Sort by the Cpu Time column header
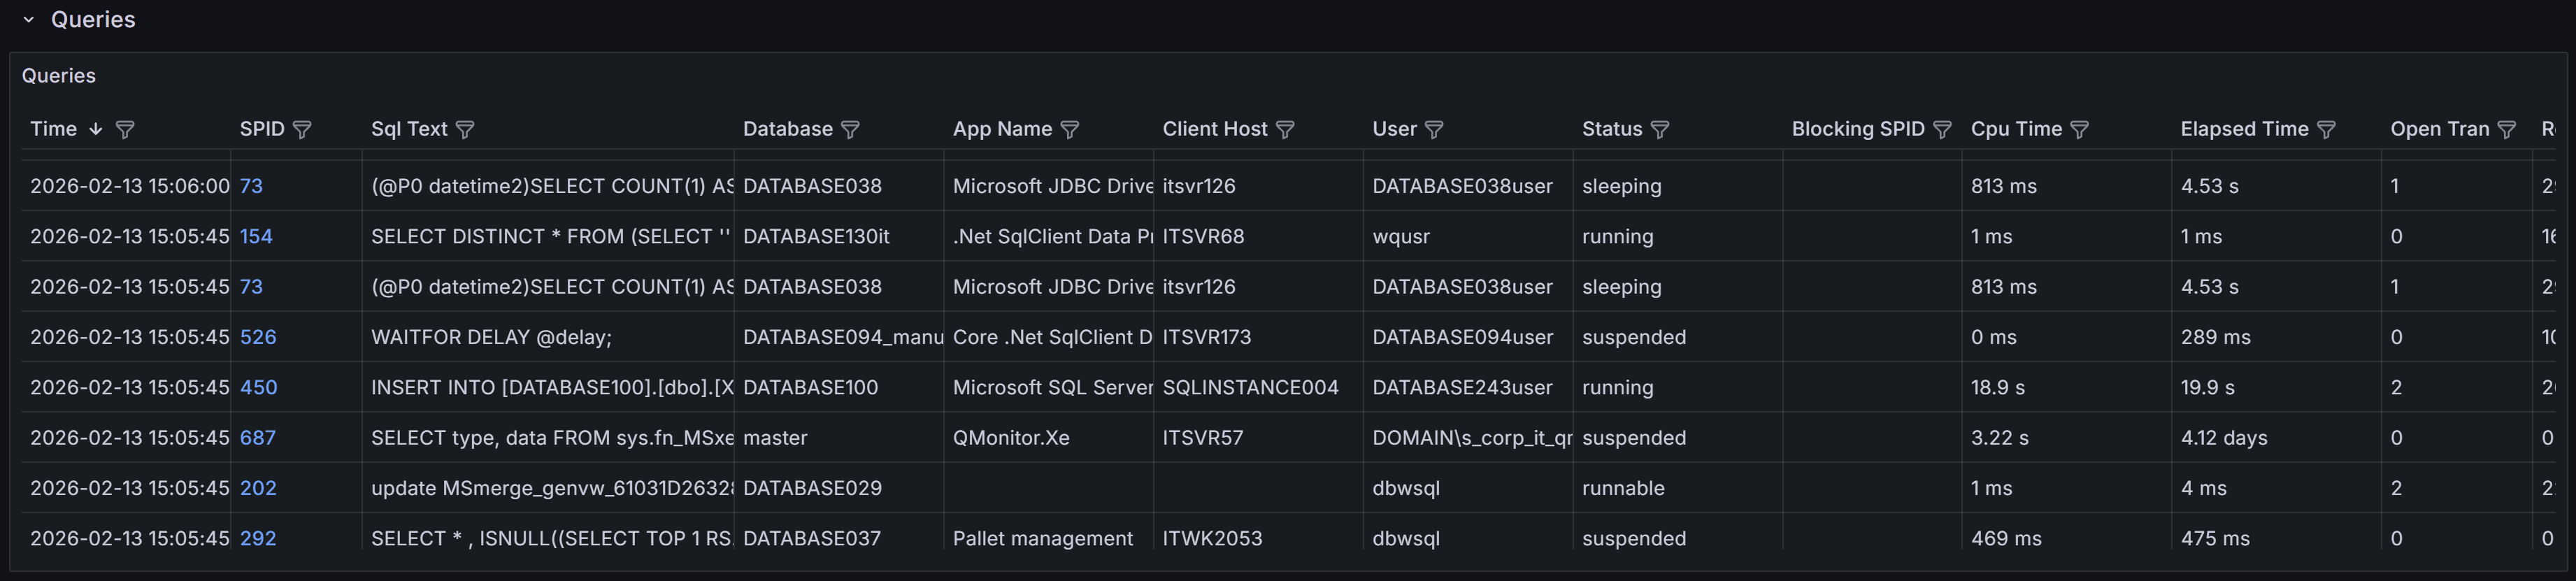The image size is (2576, 581). click(2016, 129)
